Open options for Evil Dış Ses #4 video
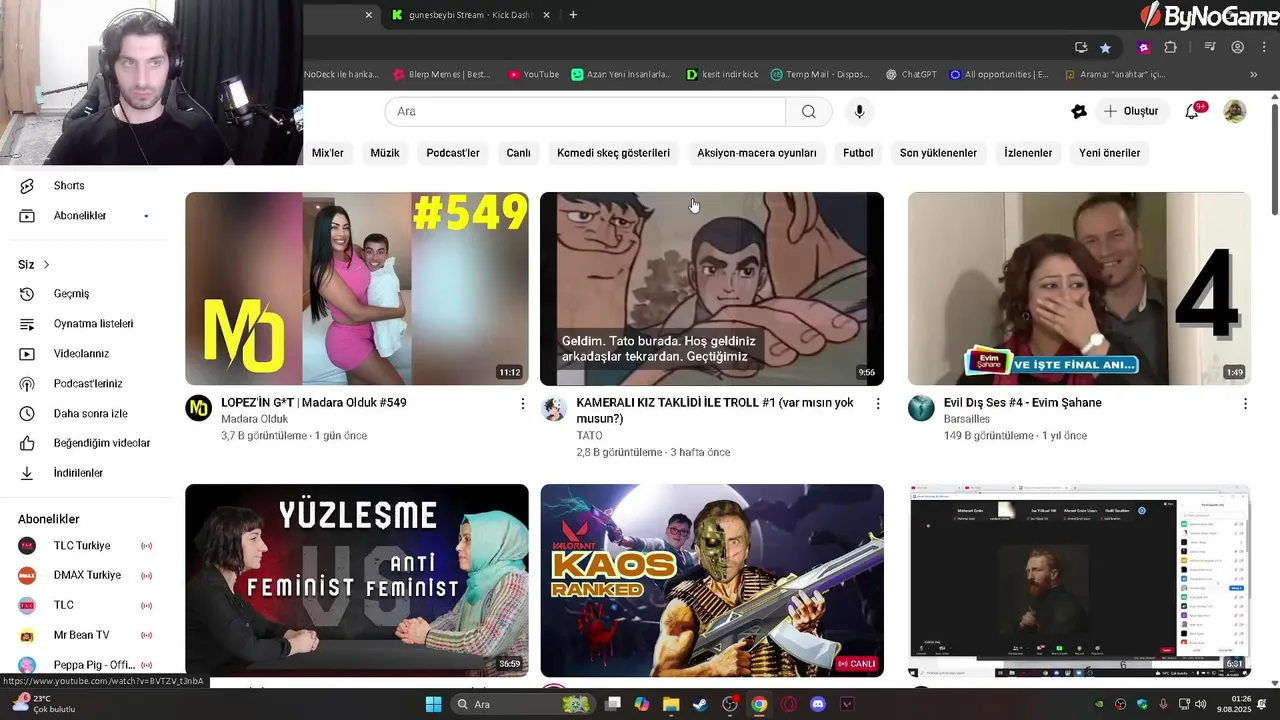Screen dimensions: 1280x720 tap(1245, 403)
